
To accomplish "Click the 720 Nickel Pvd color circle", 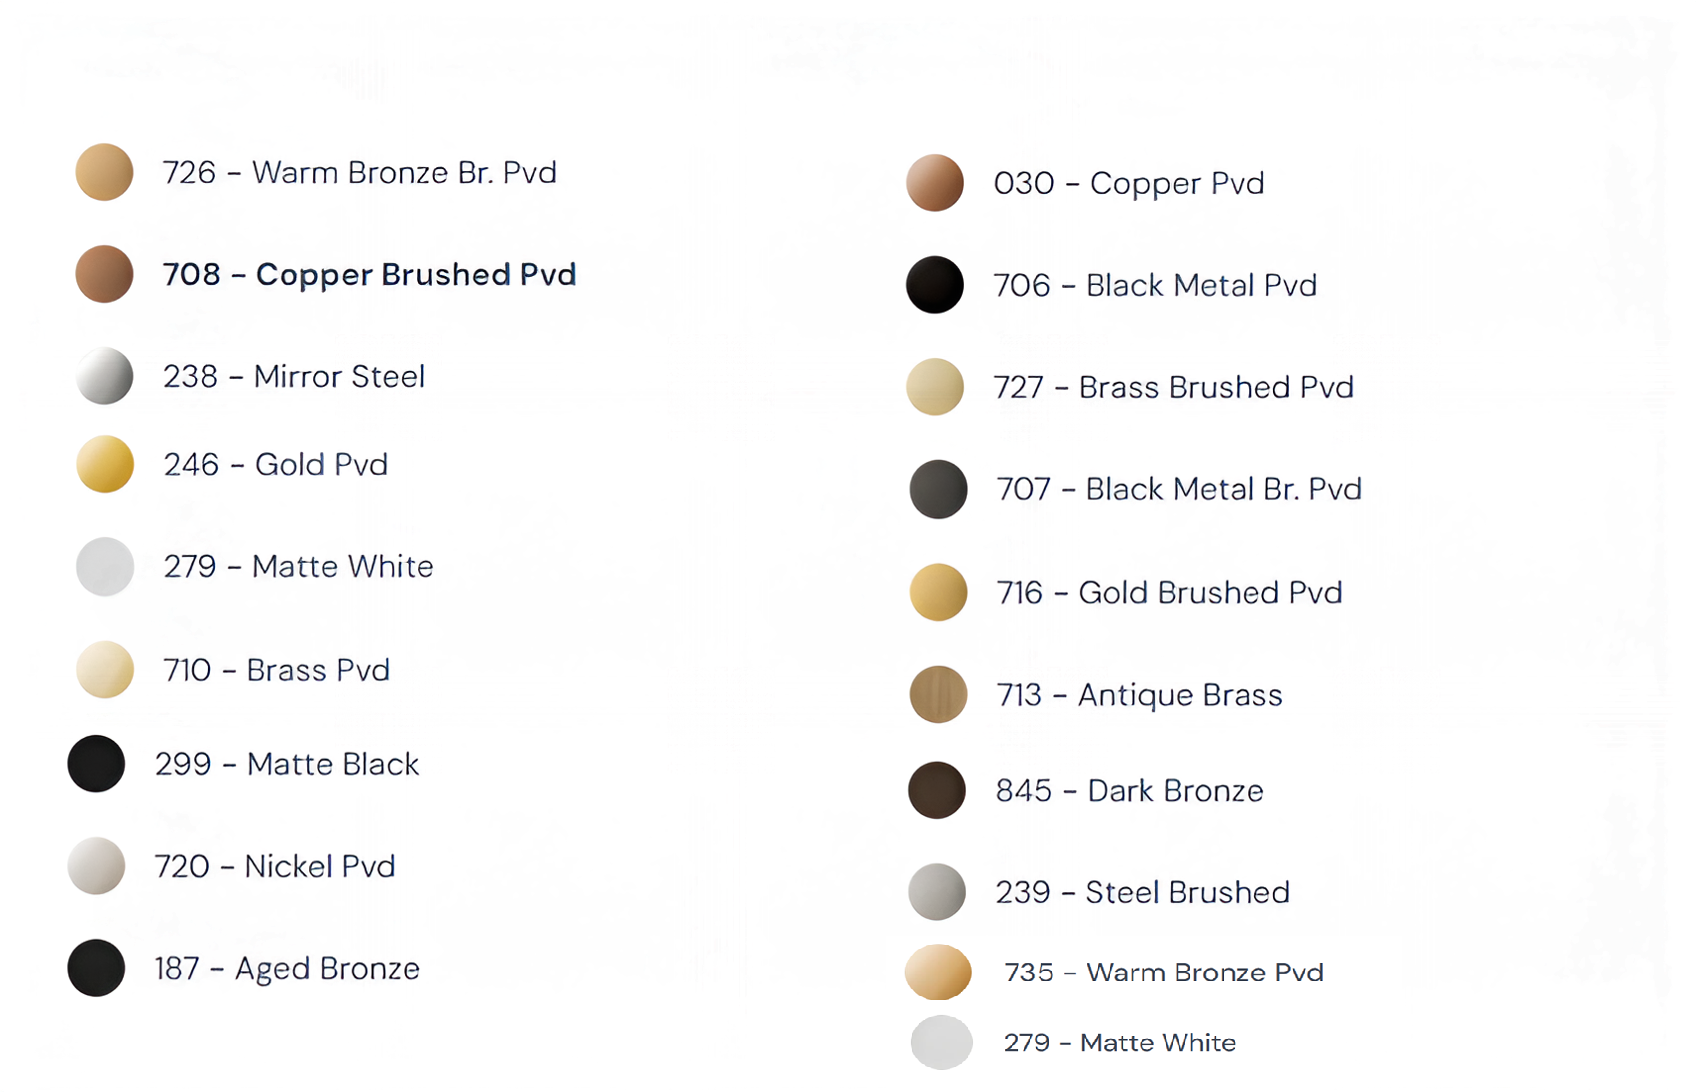I will tap(96, 866).
